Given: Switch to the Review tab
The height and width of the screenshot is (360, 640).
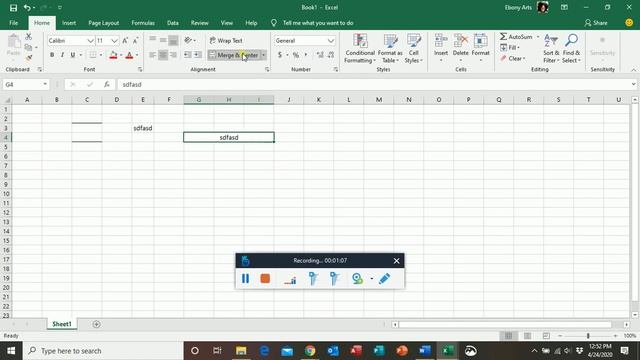Looking at the screenshot, I should (x=200, y=23).
